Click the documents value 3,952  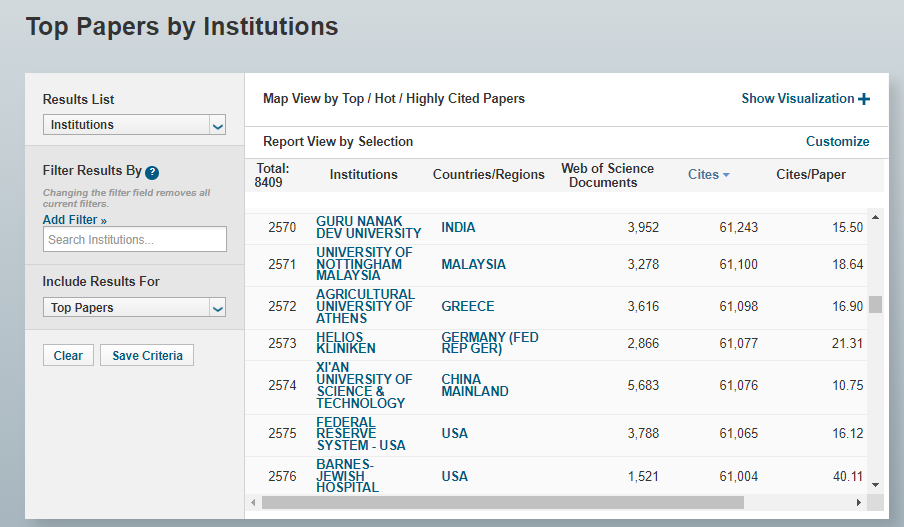tap(643, 227)
